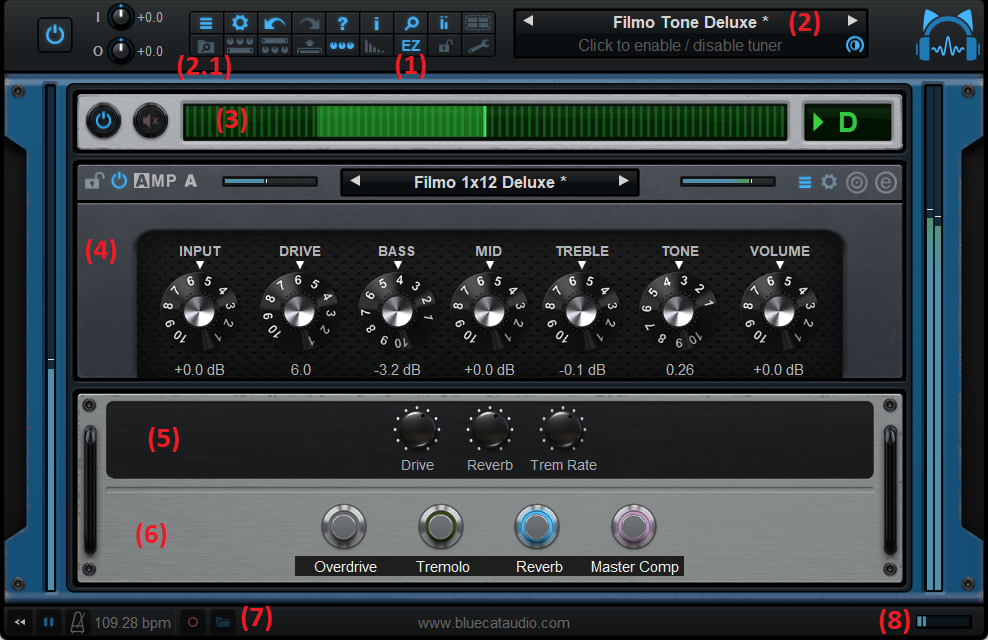This screenshot has width=988, height=640.
Task: Click the tuner note D display
Action: 847,122
